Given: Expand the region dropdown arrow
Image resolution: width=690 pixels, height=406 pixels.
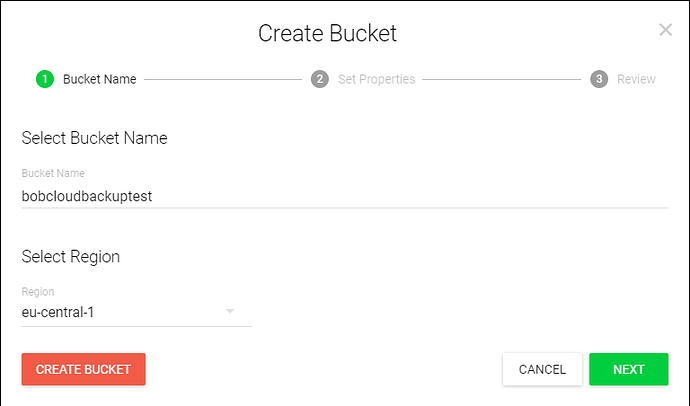Looking at the screenshot, I should [230, 312].
